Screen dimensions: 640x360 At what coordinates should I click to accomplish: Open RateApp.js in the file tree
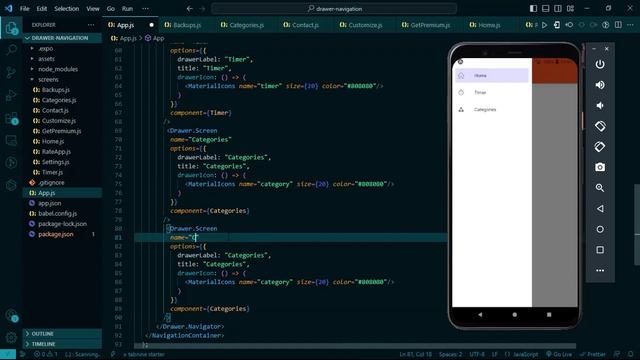click(56, 152)
